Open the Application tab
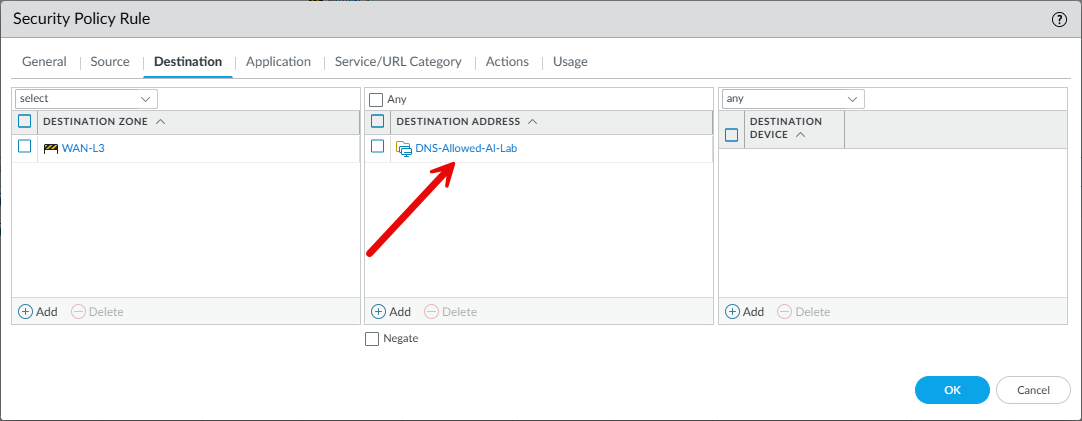The height and width of the screenshot is (421, 1082). [x=278, y=61]
